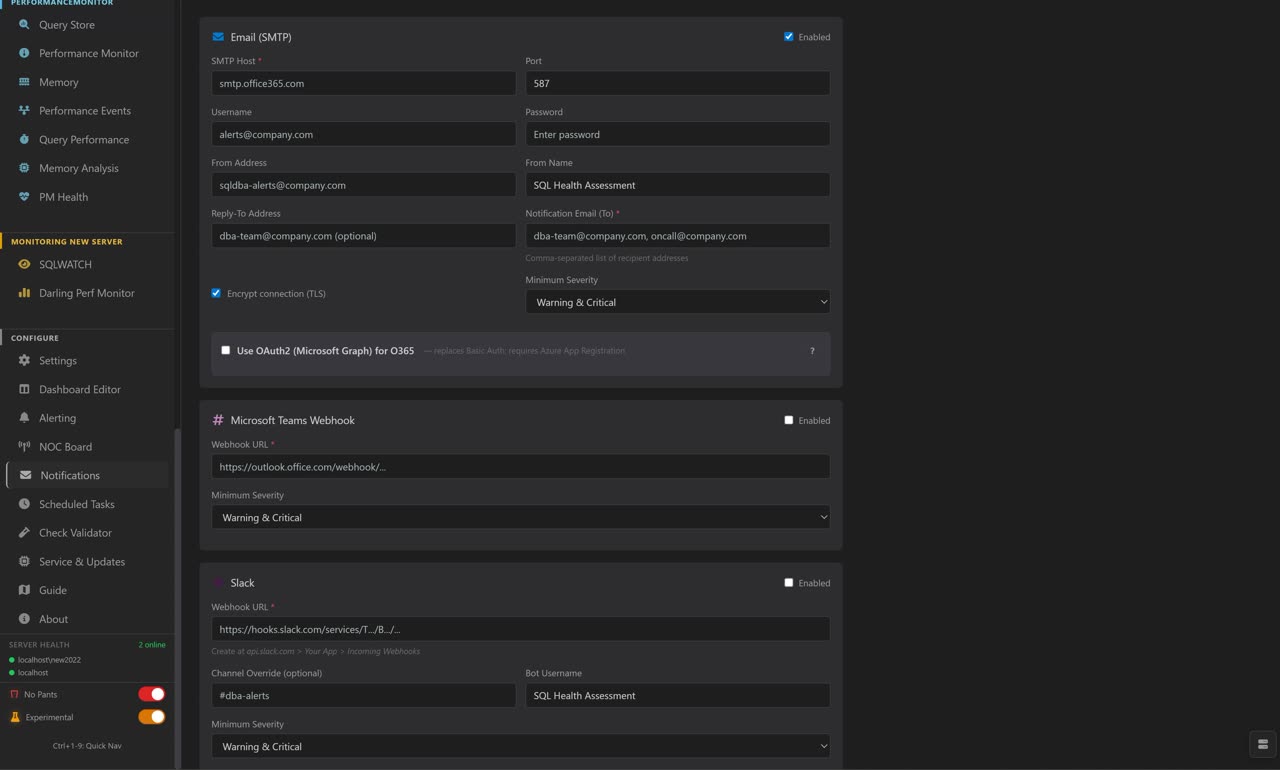The height and width of the screenshot is (770, 1280).
Task: Open the Email Minimum Severity dropdown
Action: click(677, 301)
